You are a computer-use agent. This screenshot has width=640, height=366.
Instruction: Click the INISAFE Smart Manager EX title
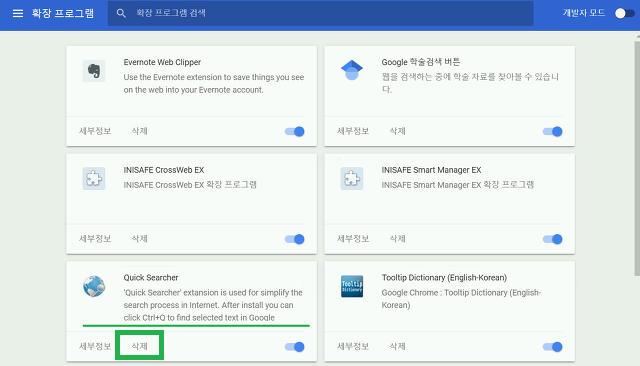pyautogui.click(x=431, y=170)
